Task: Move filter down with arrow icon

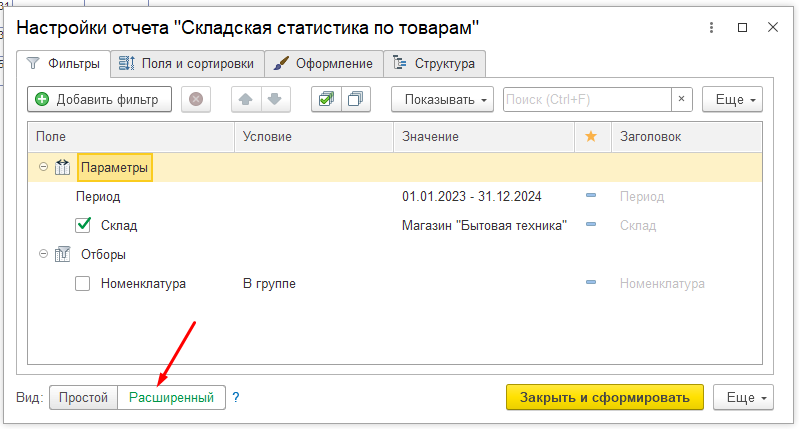Action: coord(275,99)
